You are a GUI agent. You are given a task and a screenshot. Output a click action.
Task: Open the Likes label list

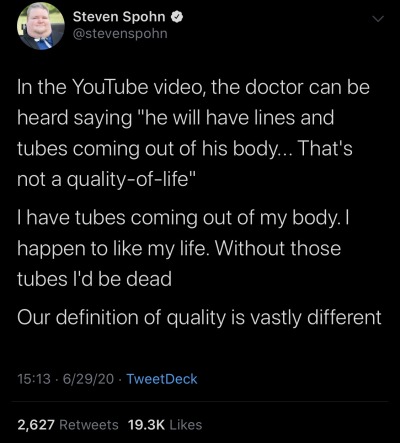(x=186, y=425)
